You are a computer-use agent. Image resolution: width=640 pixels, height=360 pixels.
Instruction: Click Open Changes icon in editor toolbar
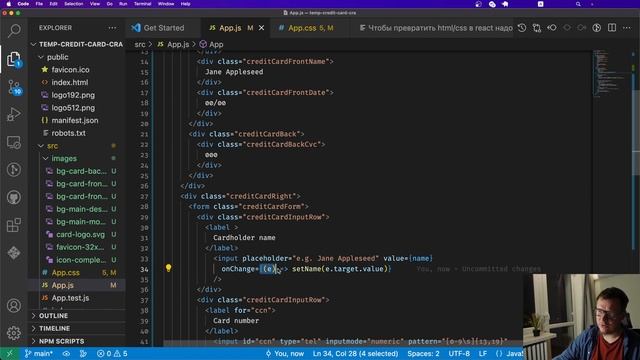[537, 28]
